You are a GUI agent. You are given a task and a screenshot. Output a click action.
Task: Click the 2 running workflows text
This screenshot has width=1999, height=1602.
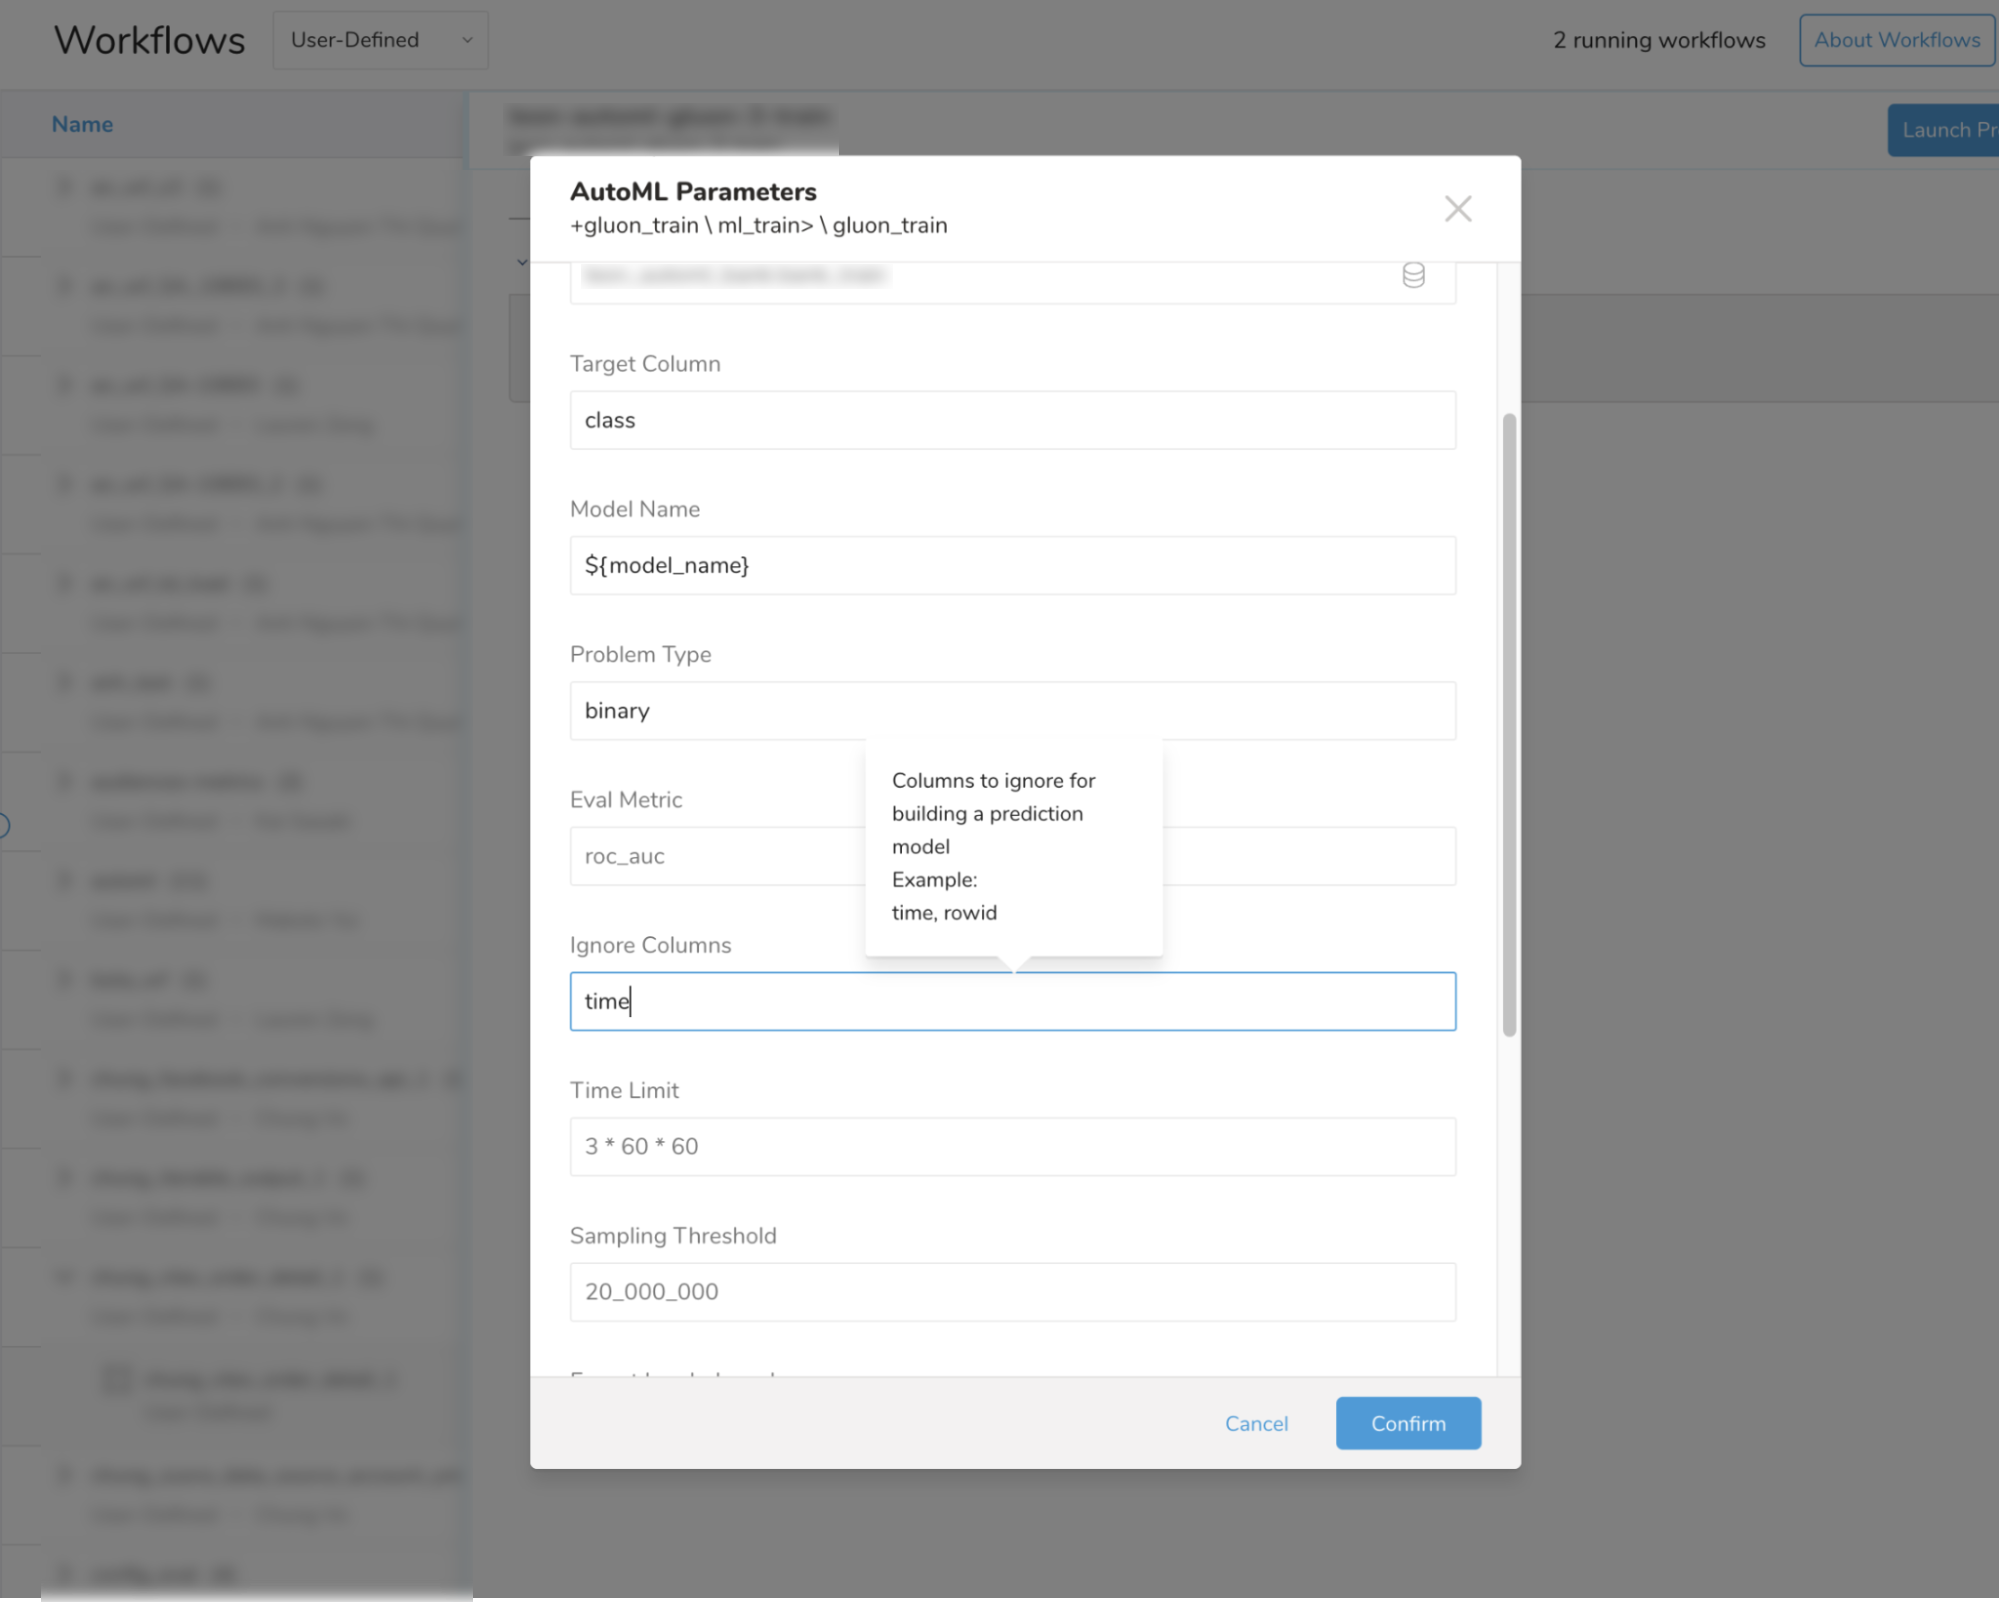pyautogui.click(x=1658, y=41)
